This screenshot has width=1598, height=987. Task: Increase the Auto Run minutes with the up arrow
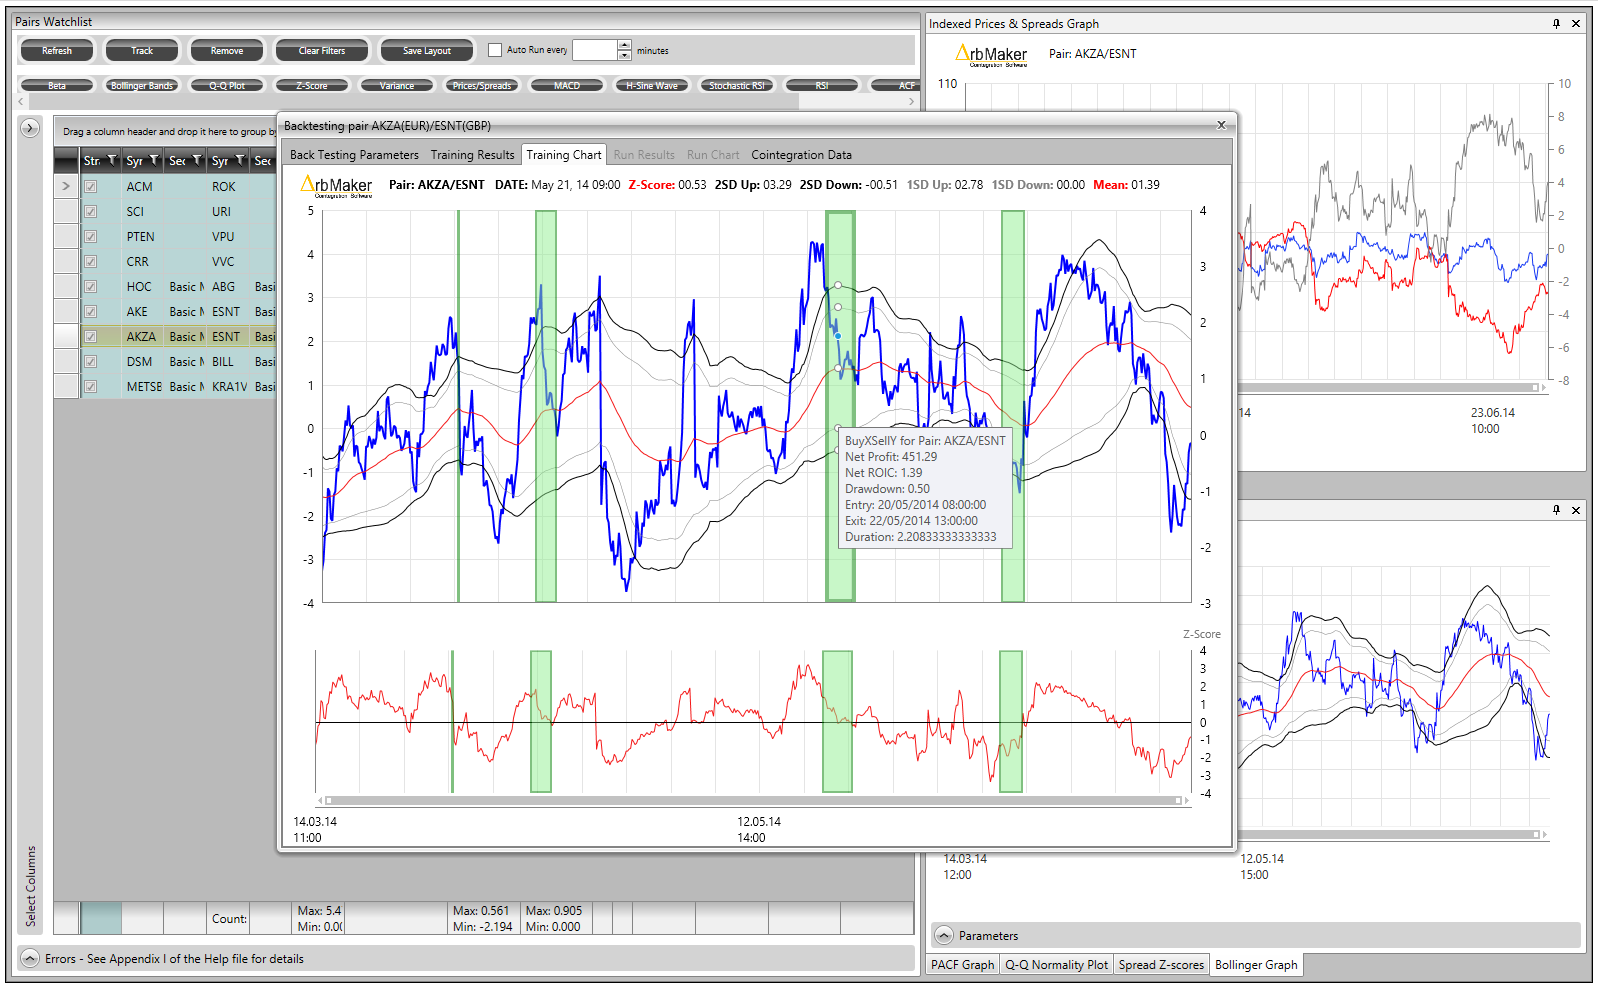pyautogui.click(x=625, y=45)
